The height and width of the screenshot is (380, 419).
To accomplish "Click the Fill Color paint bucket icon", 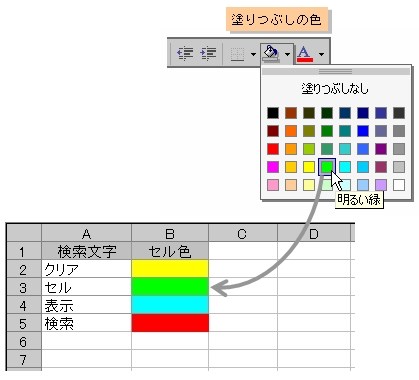I will (x=270, y=53).
